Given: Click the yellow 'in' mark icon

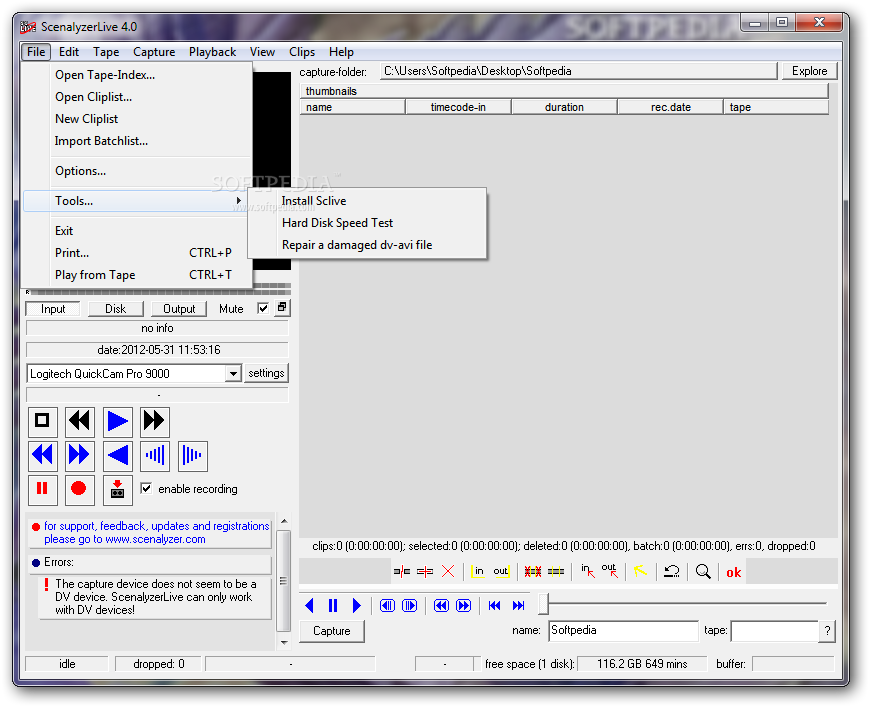Looking at the screenshot, I should [x=478, y=572].
